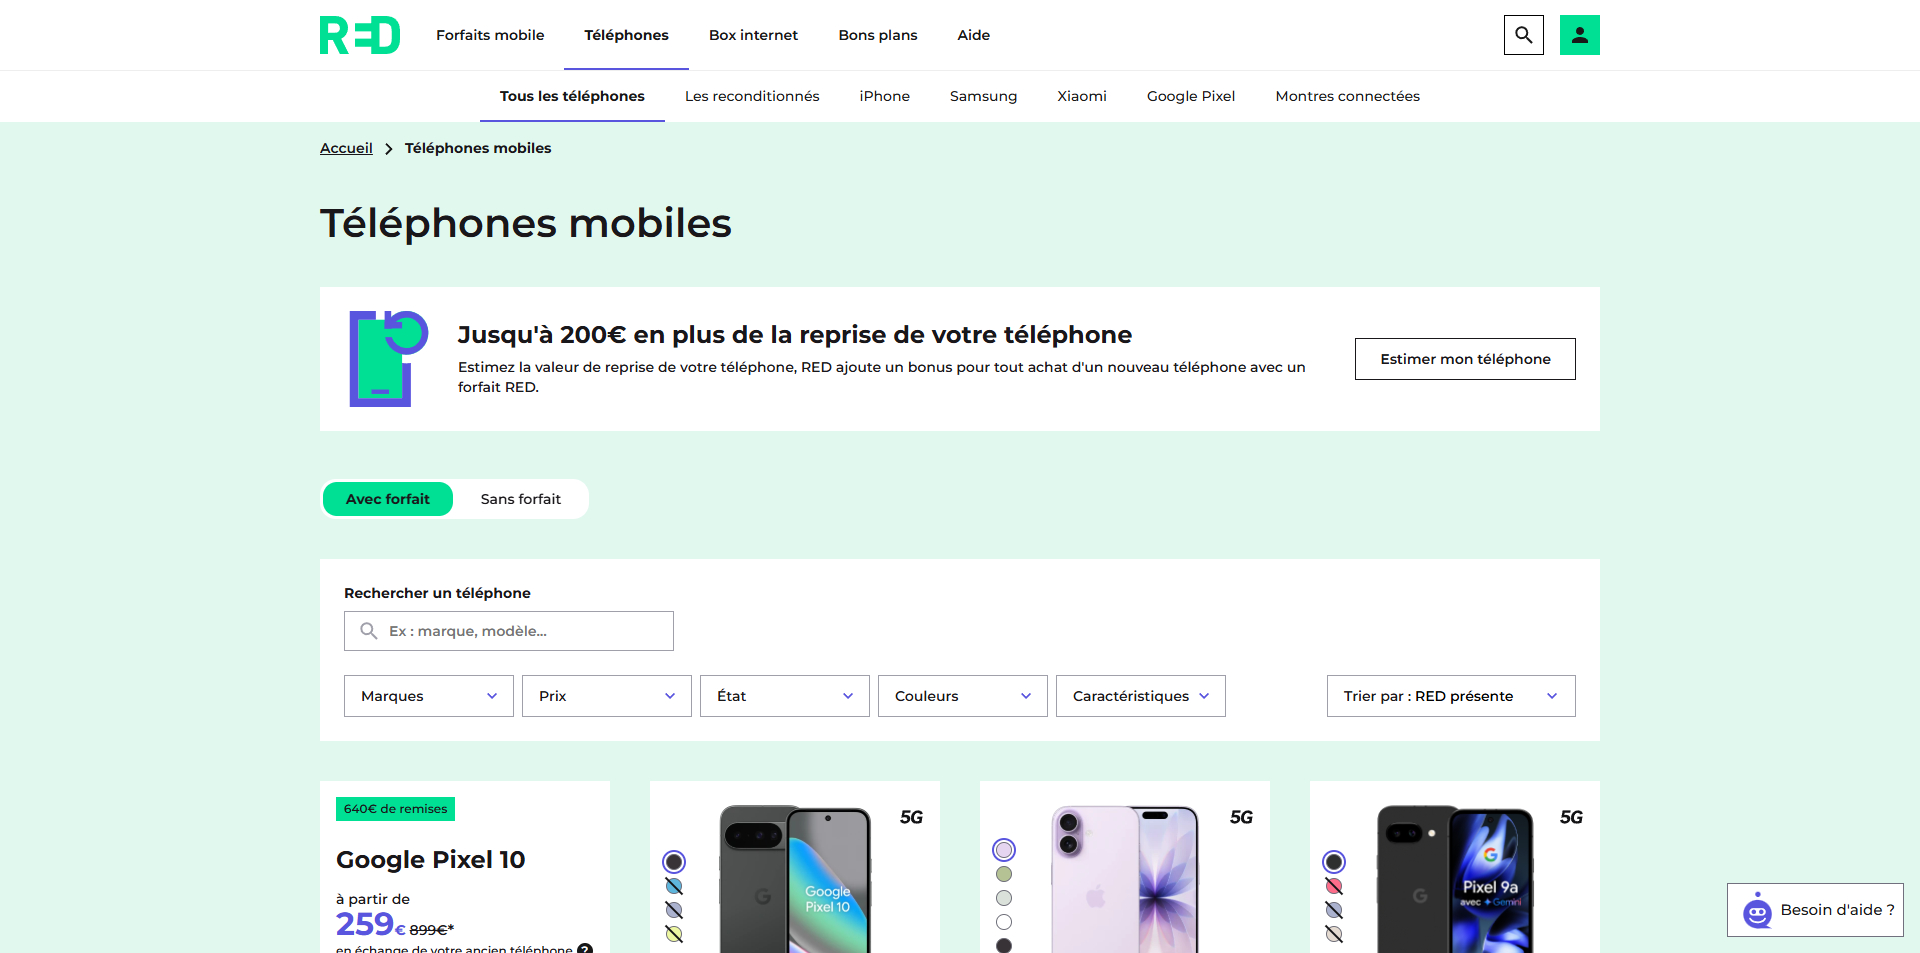The image size is (1920, 953).
Task: Open the user account icon
Action: click(1580, 35)
